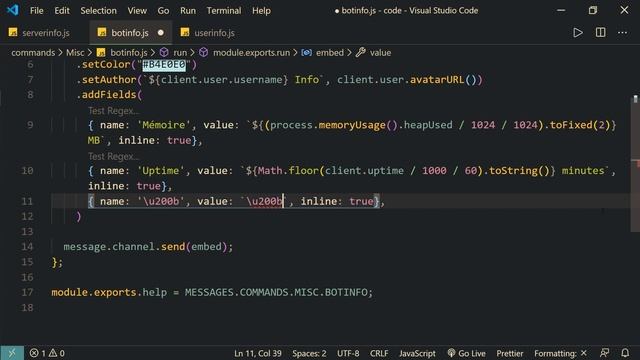Click the JS file icon in serverinfo.js tab

(13, 32)
